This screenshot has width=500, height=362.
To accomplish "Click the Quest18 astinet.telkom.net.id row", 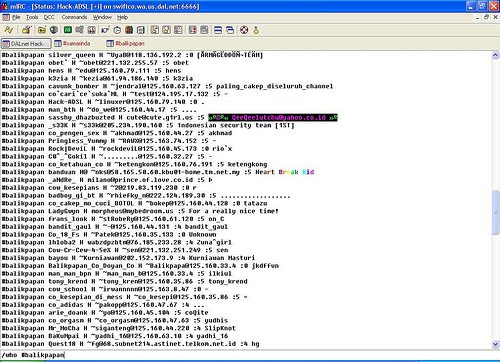I will (x=130, y=344).
